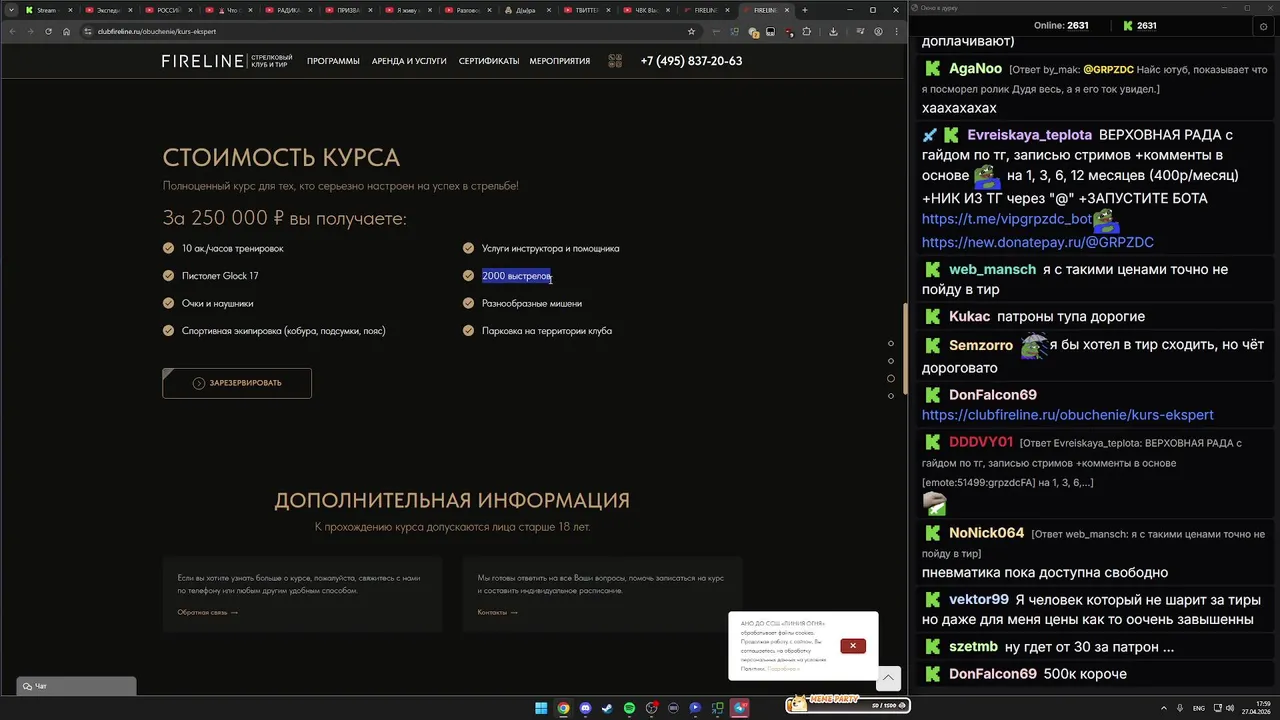Open the Контакты link
Viewport: 1280px width, 720px height.
click(497, 612)
